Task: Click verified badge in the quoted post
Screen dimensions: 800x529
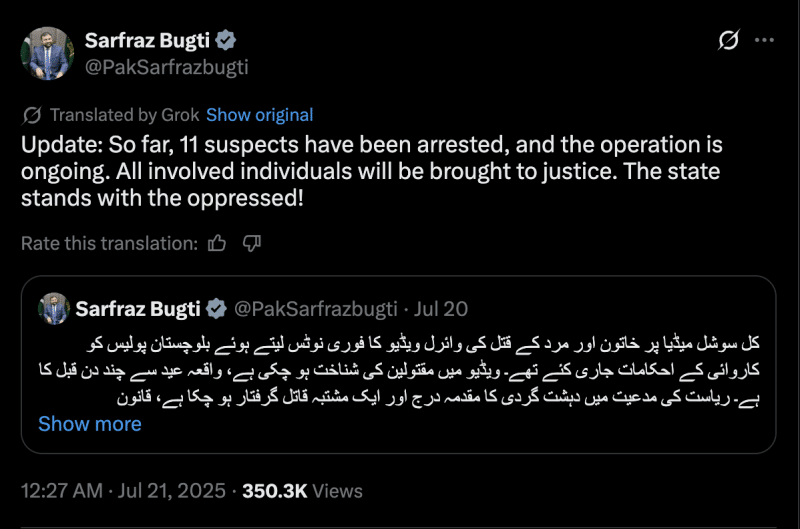Action: [215, 308]
